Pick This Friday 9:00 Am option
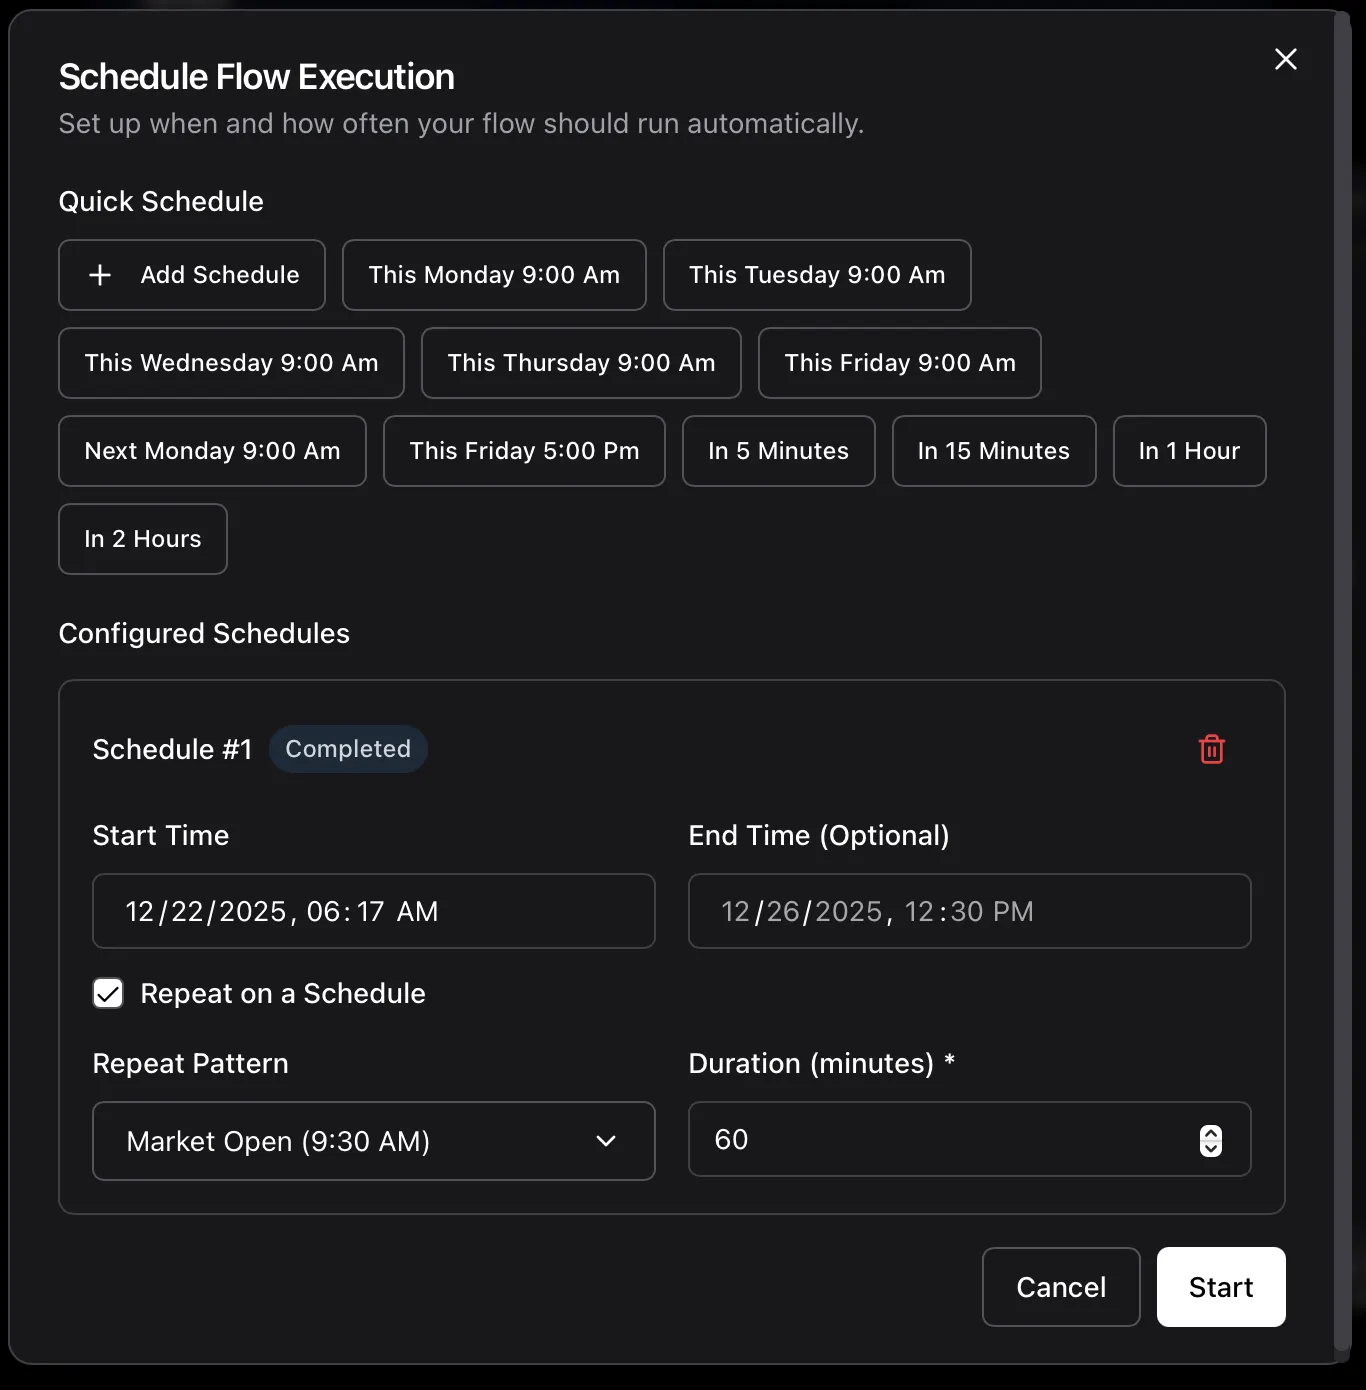The width and height of the screenshot is (1366, 1390). click(x=899, y=363)
